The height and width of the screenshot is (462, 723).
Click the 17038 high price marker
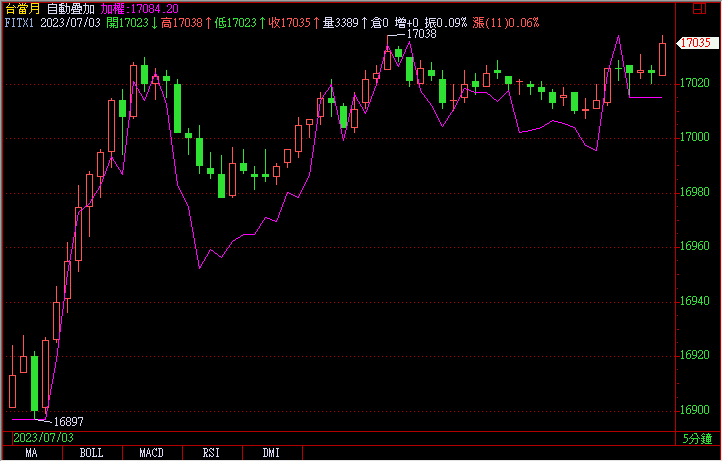coord(421,34)
